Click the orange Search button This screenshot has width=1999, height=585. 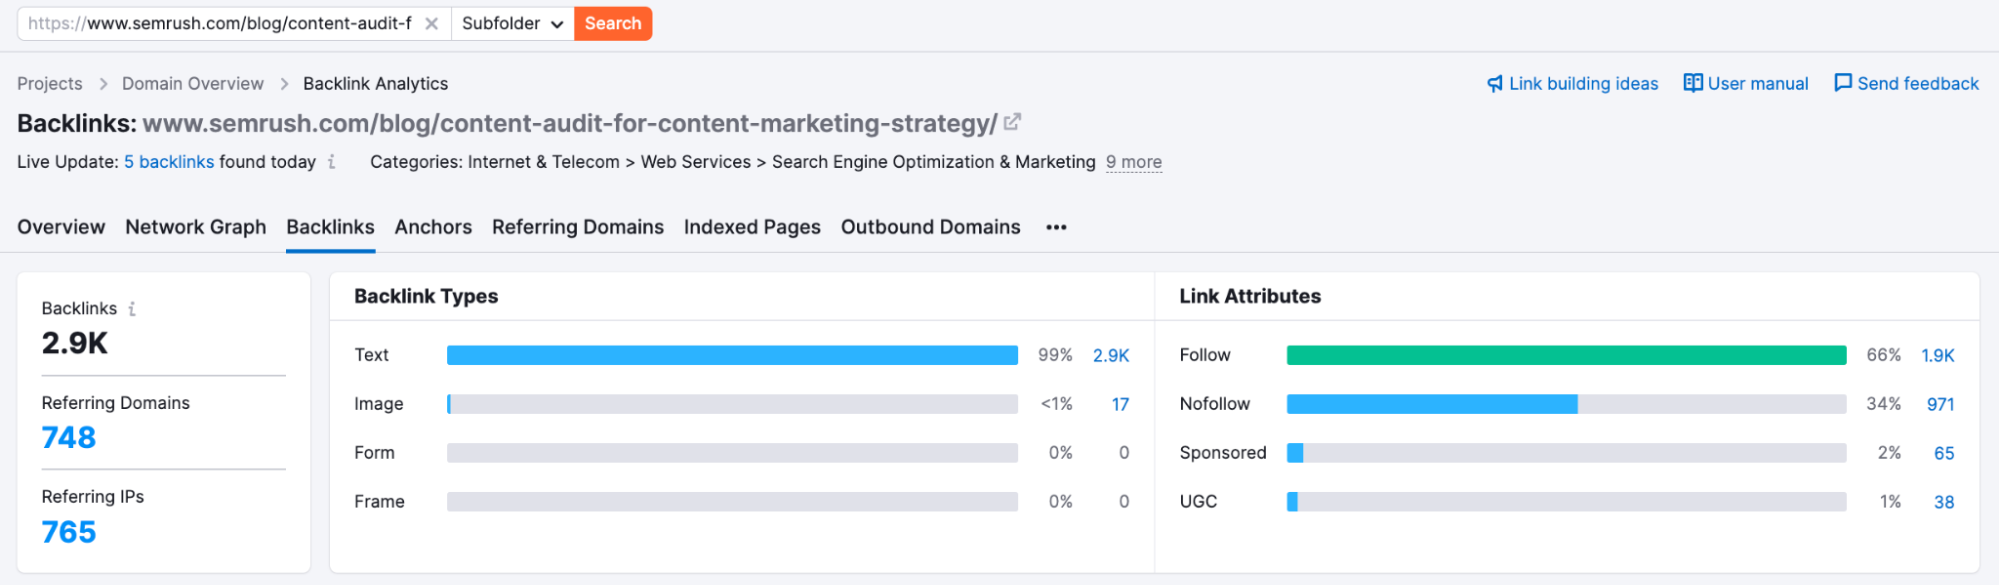click(x=613, y=24)
